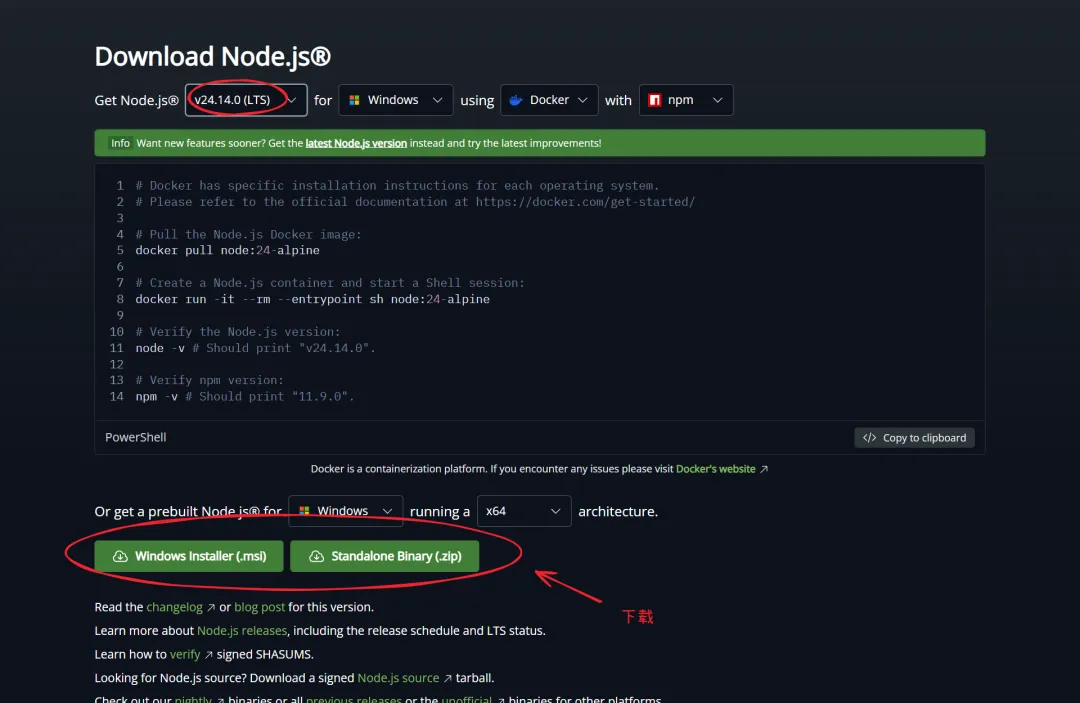1080x703 pixels.
Task: Click the '# Verify npm version:' comment line
Action: 209,380
